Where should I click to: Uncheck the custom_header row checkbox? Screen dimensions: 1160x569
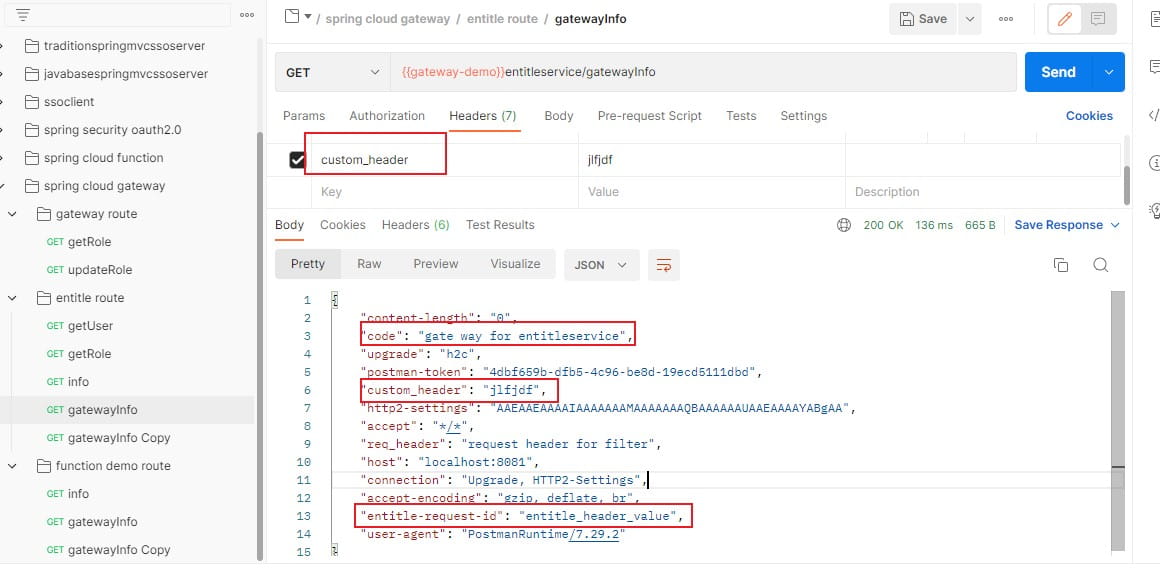(x=297, y=160)
